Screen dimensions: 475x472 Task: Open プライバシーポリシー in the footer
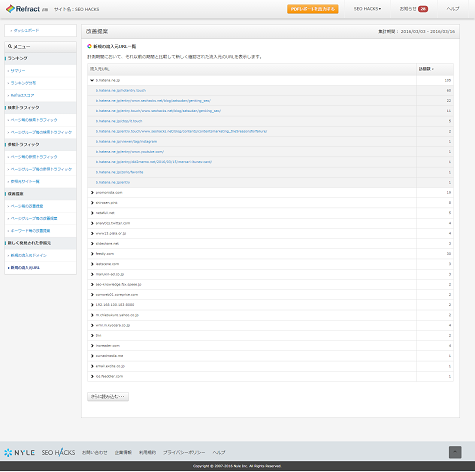pos(184,452)
